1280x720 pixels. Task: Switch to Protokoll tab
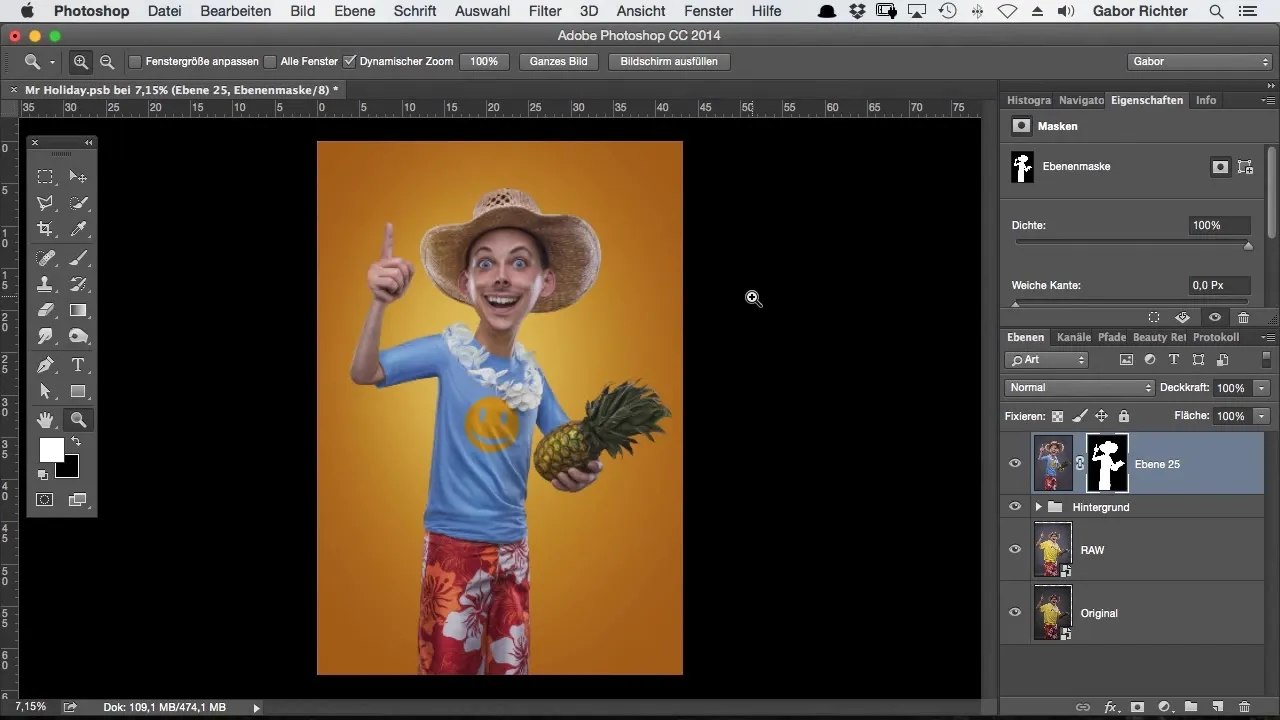(1215, 338)
